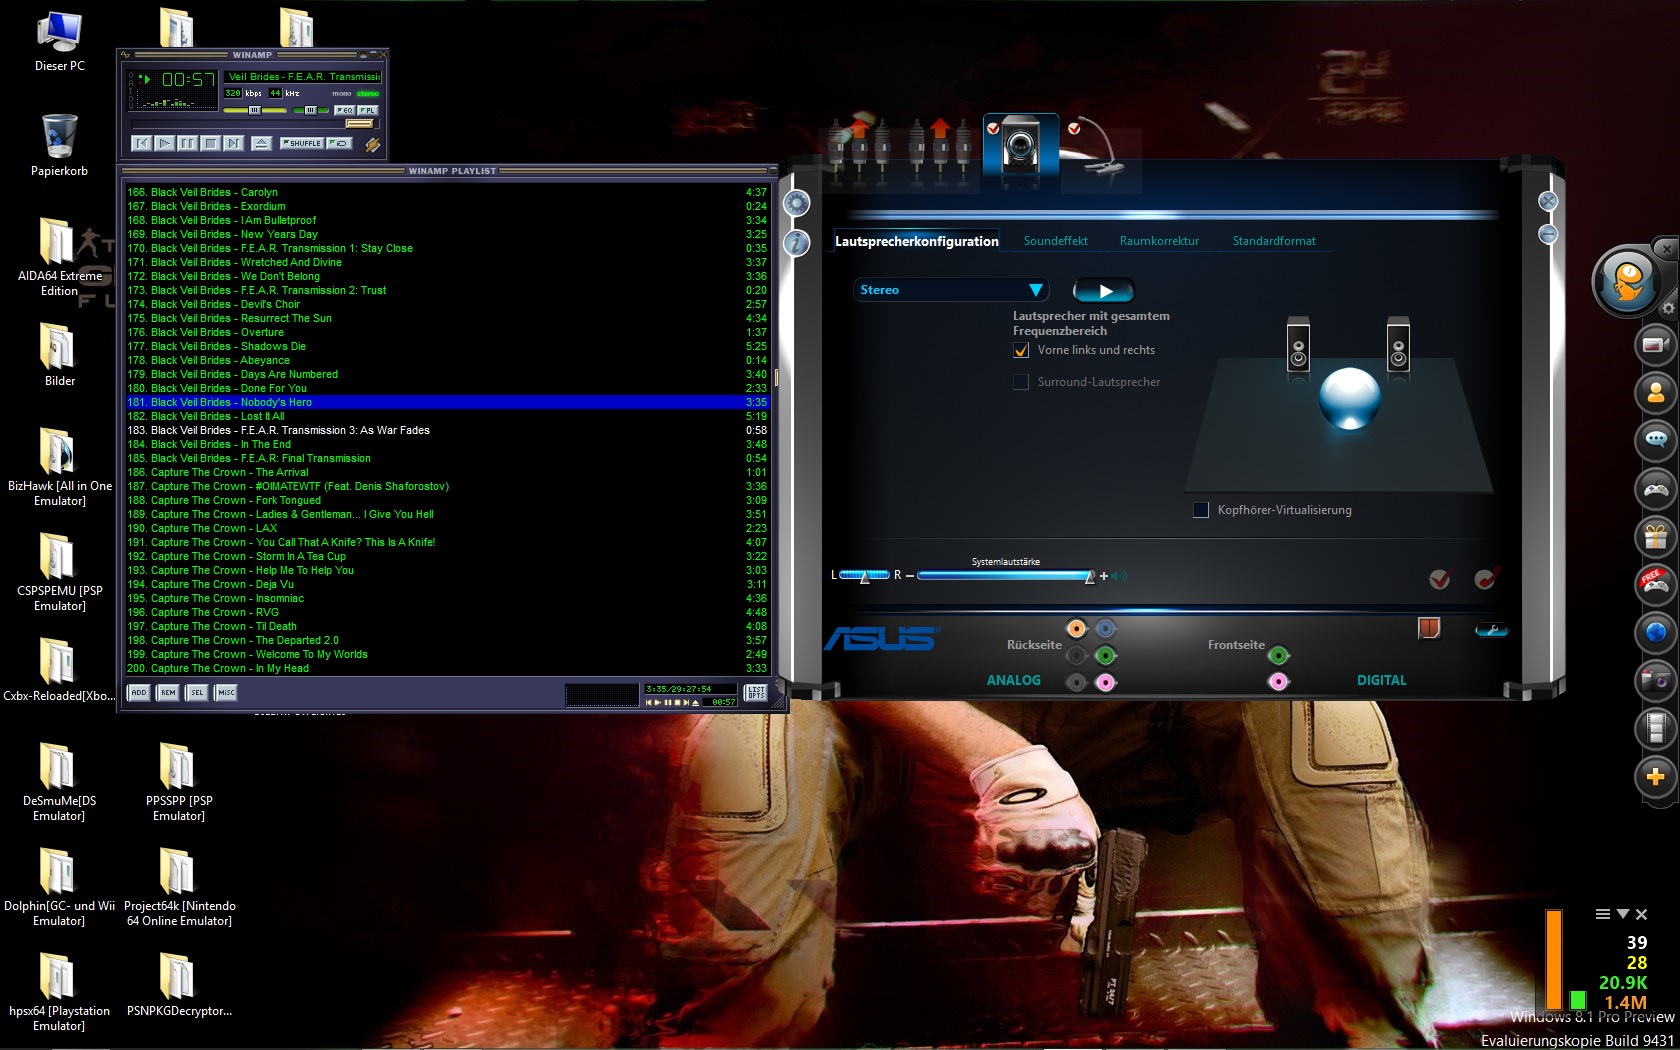Click the Systemlautstärke volume slider

coord(1007,575)
